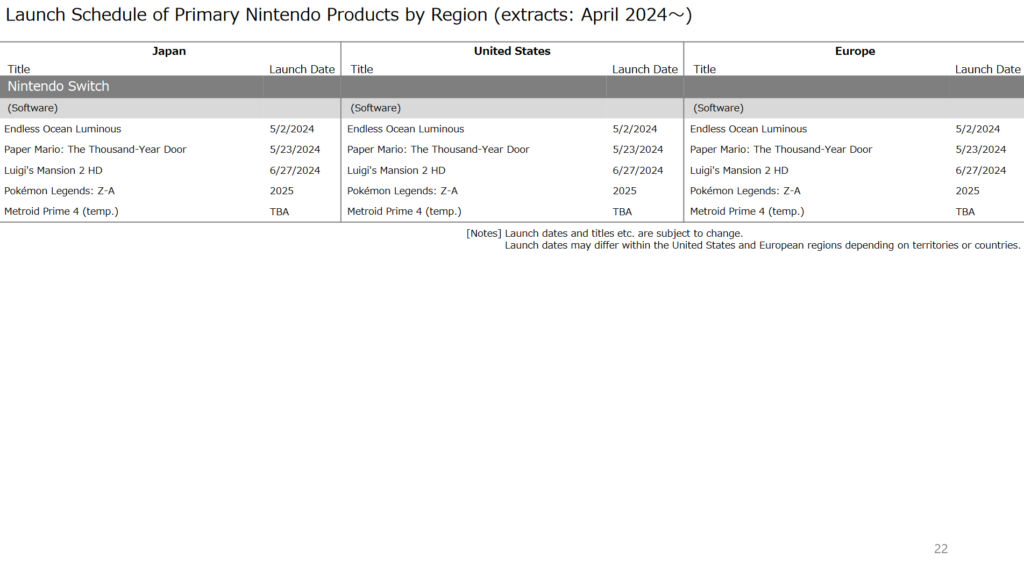This screenshot has width=1024, height=572.
Task: Click Luigi's Mansion 2 HD in Europe column
Action: click(x=739, y=170)
